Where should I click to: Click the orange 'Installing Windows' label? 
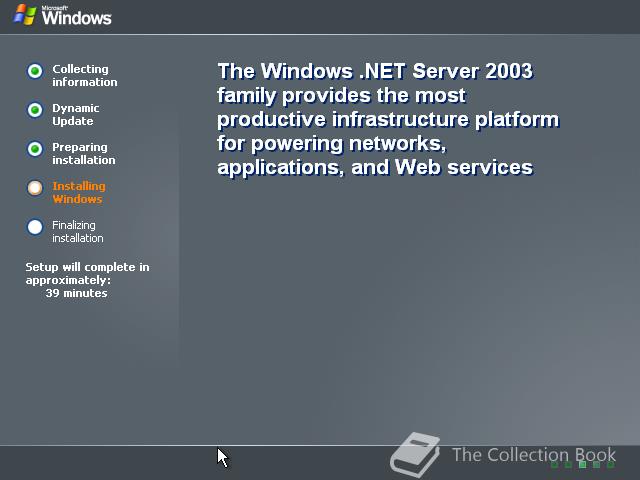(79, 192)
